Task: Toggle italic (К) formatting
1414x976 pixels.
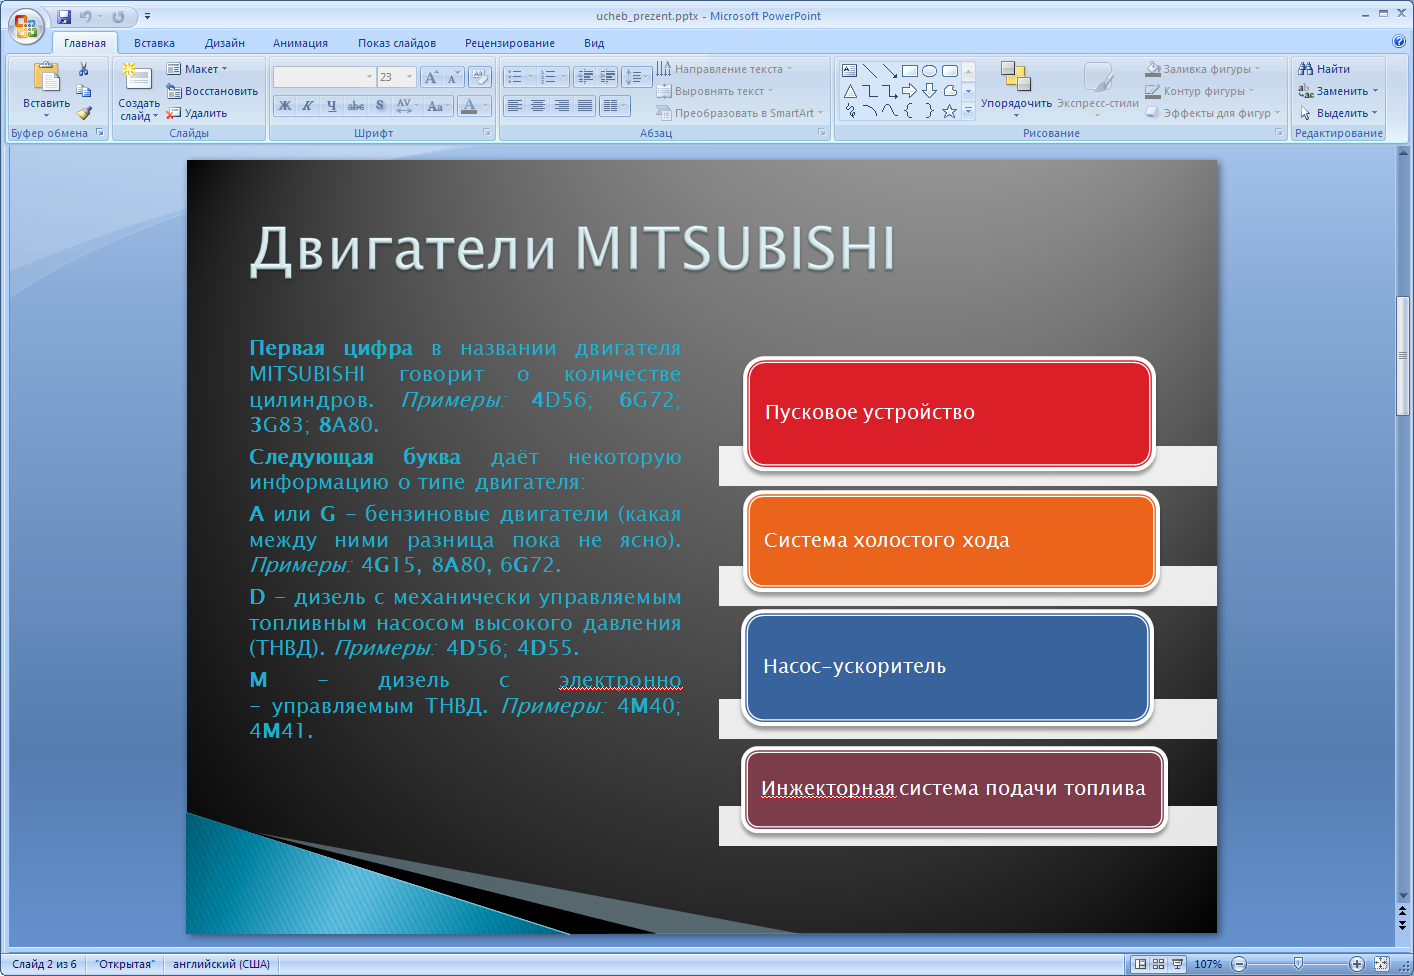Action: pyautogui.click(x=308, y=105)
